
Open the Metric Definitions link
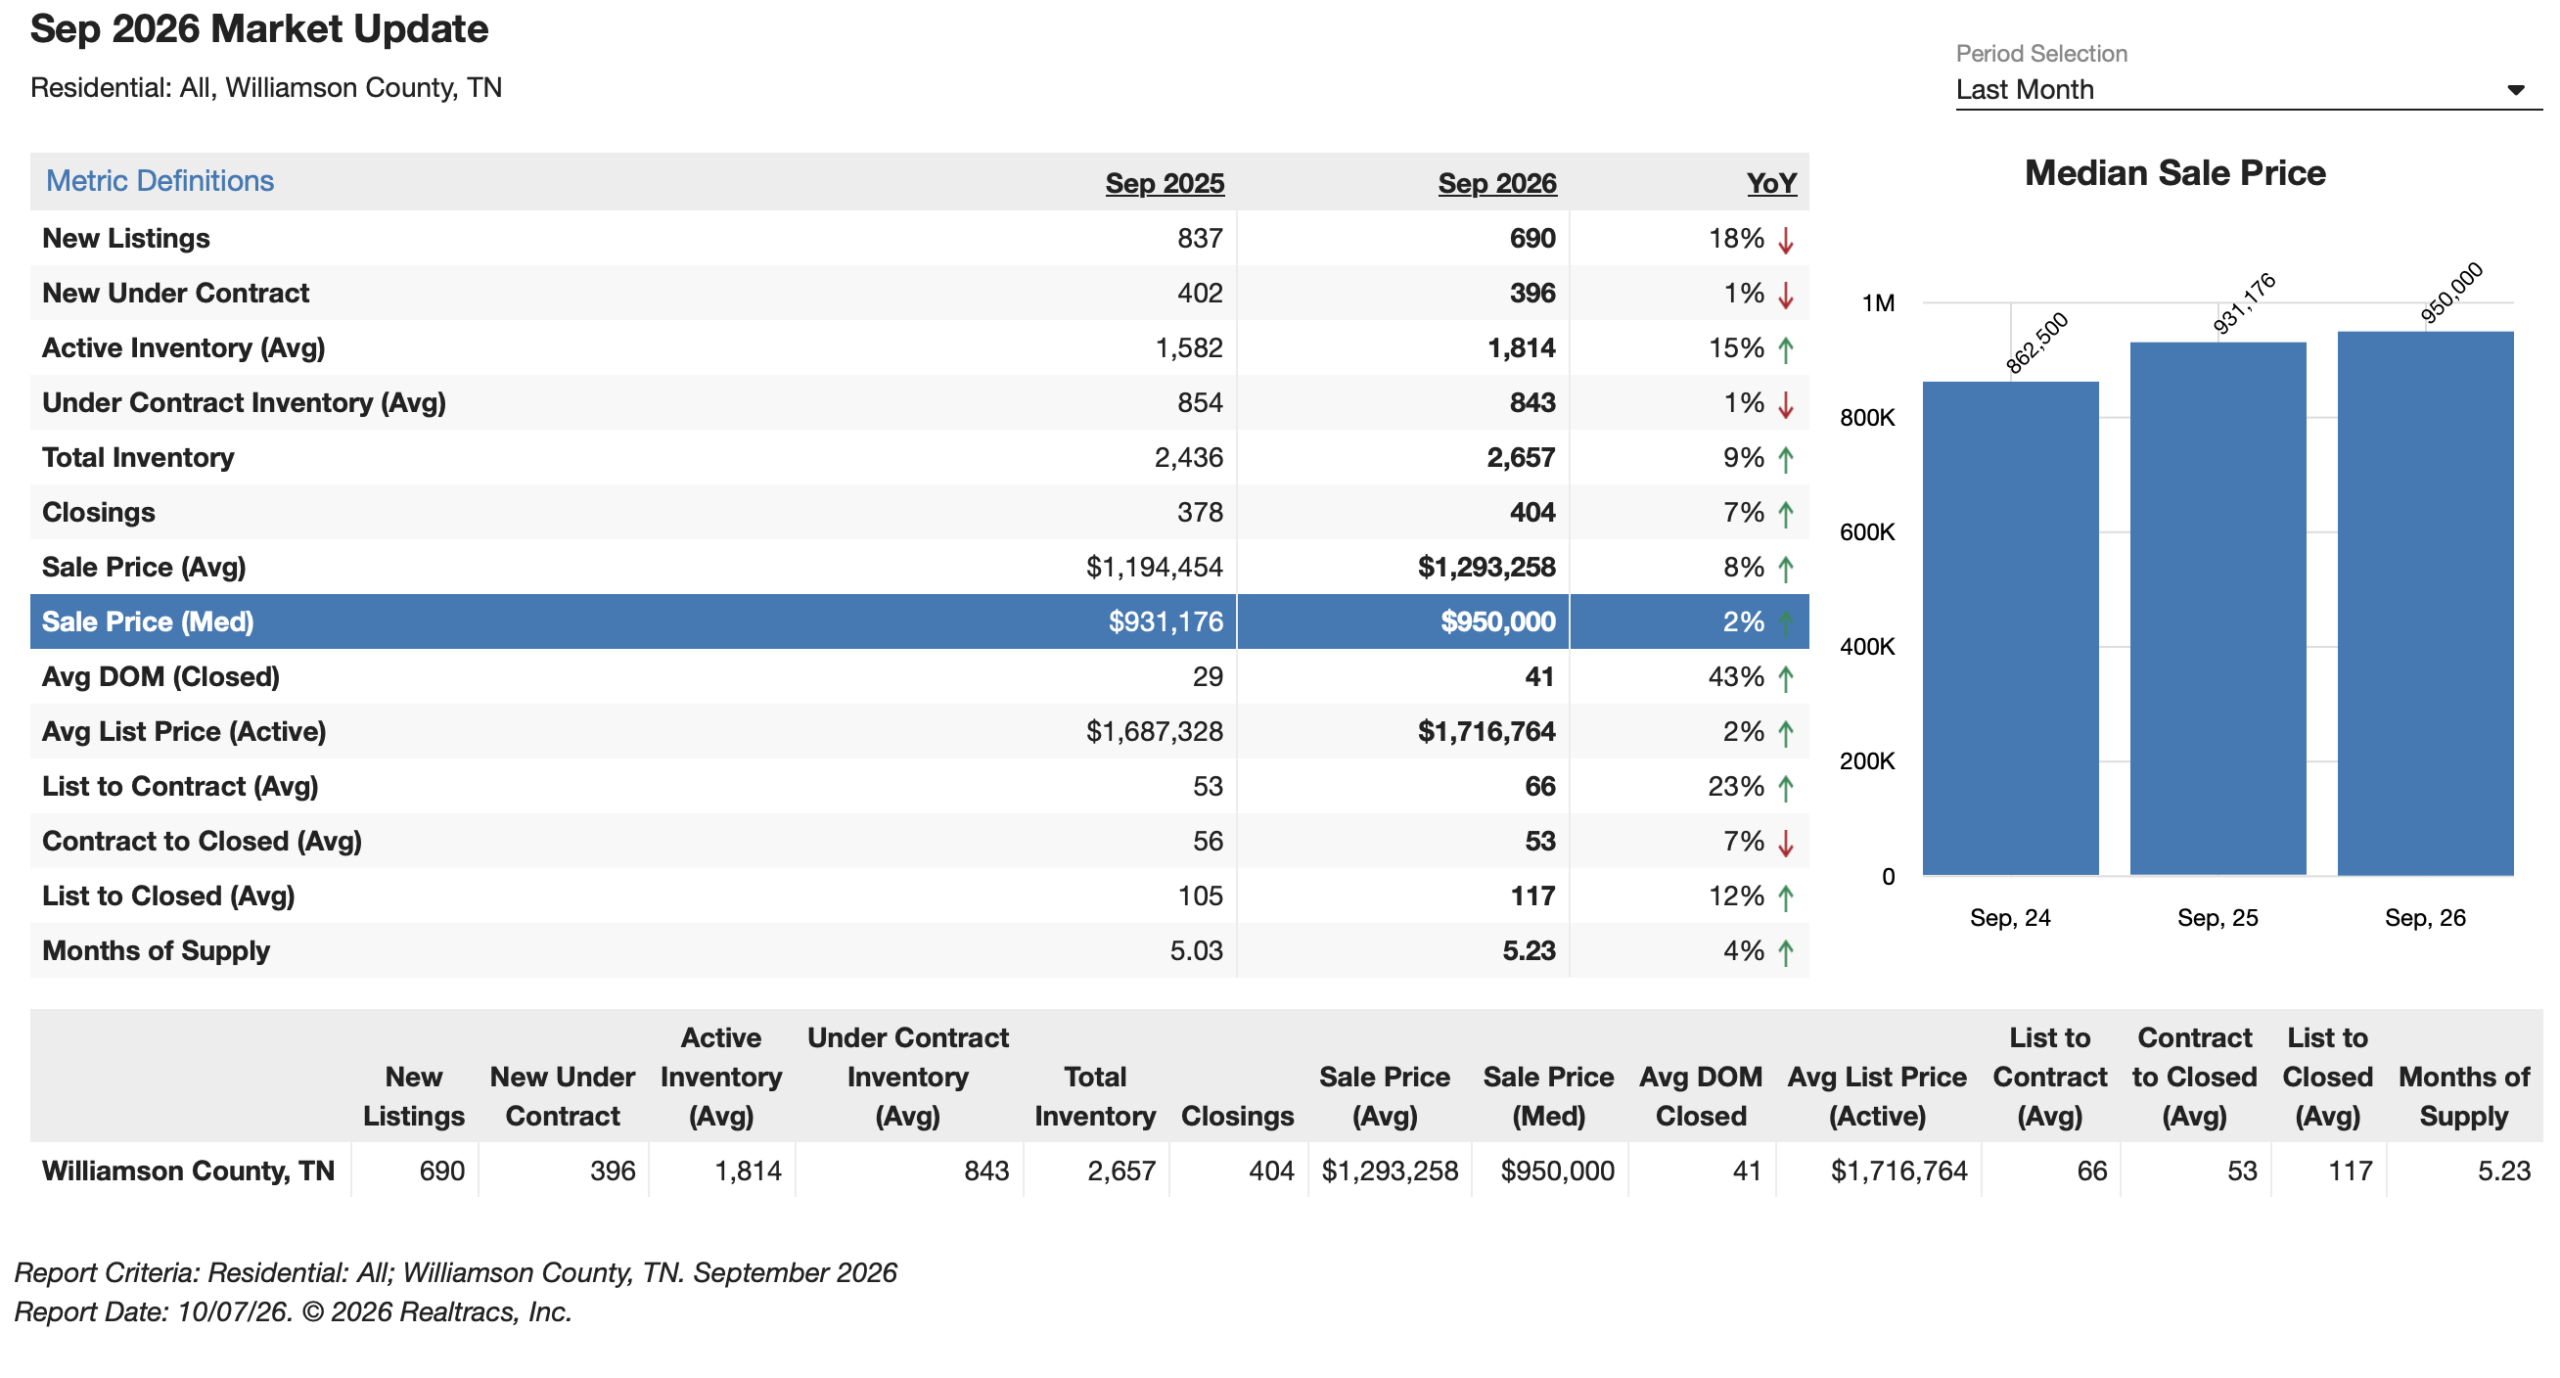point(159,180)
